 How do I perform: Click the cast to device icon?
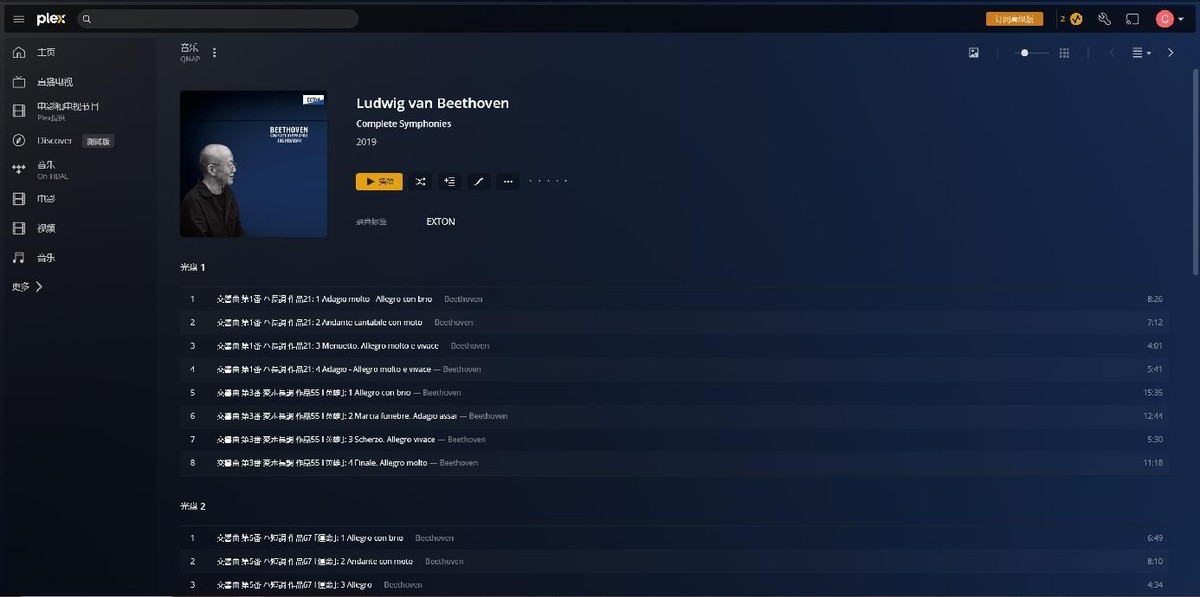pyautogui.click(x=1133, y=19)
